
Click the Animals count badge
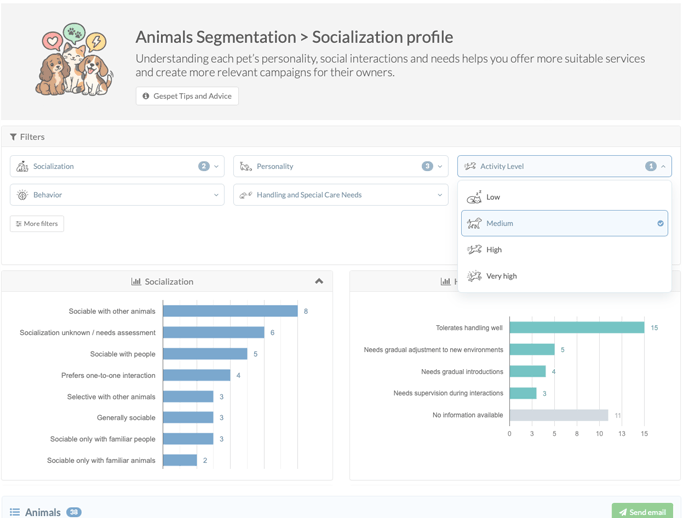[x=74, y=512]
